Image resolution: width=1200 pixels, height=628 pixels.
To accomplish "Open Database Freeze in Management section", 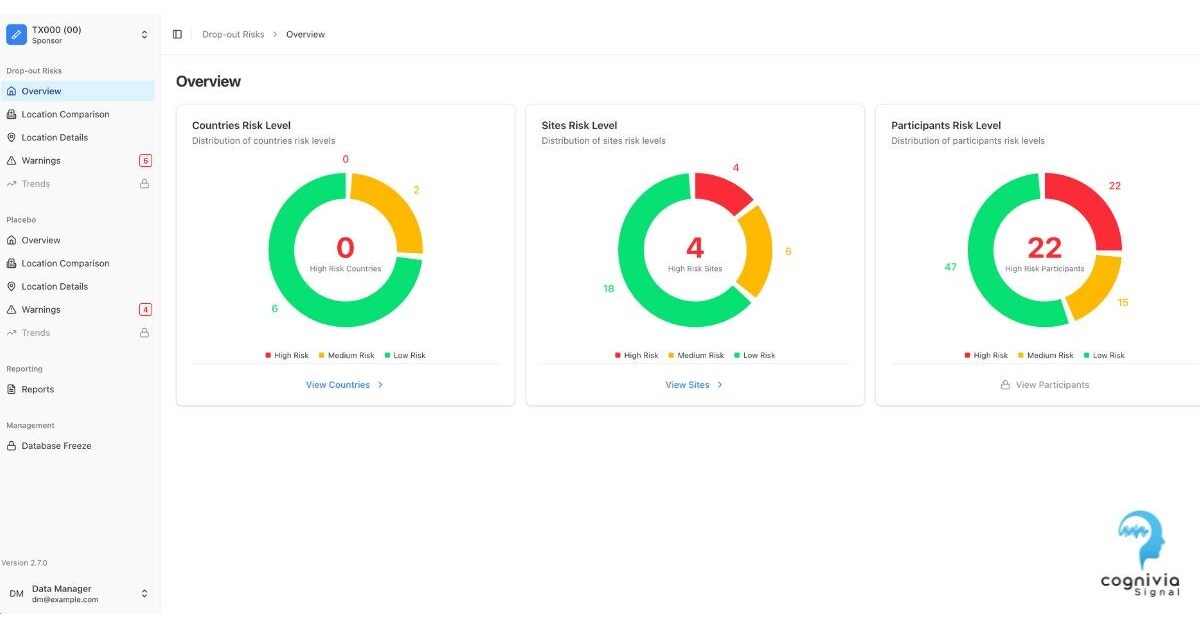I will 56,446.
